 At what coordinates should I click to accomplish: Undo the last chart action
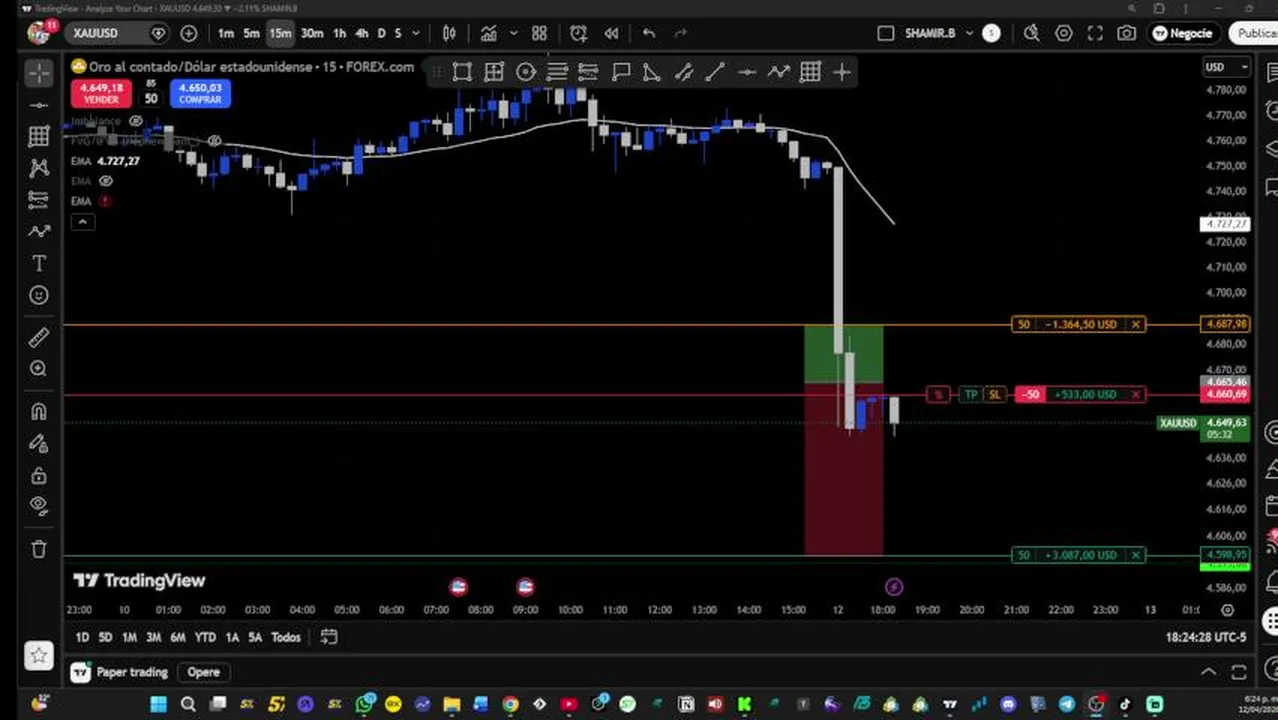click(x=648, y=33)
